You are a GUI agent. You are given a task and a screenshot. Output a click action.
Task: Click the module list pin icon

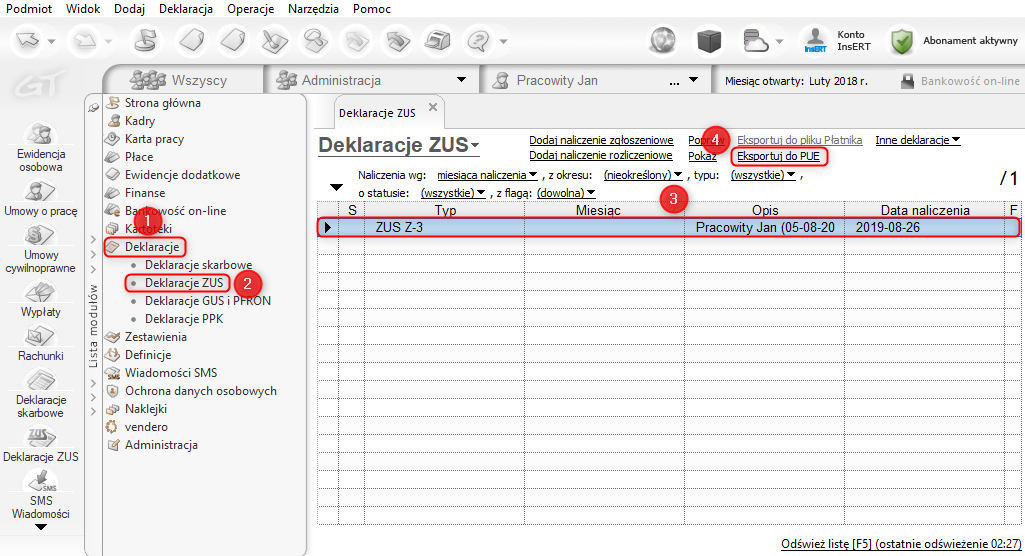click(x=93, y=108)
